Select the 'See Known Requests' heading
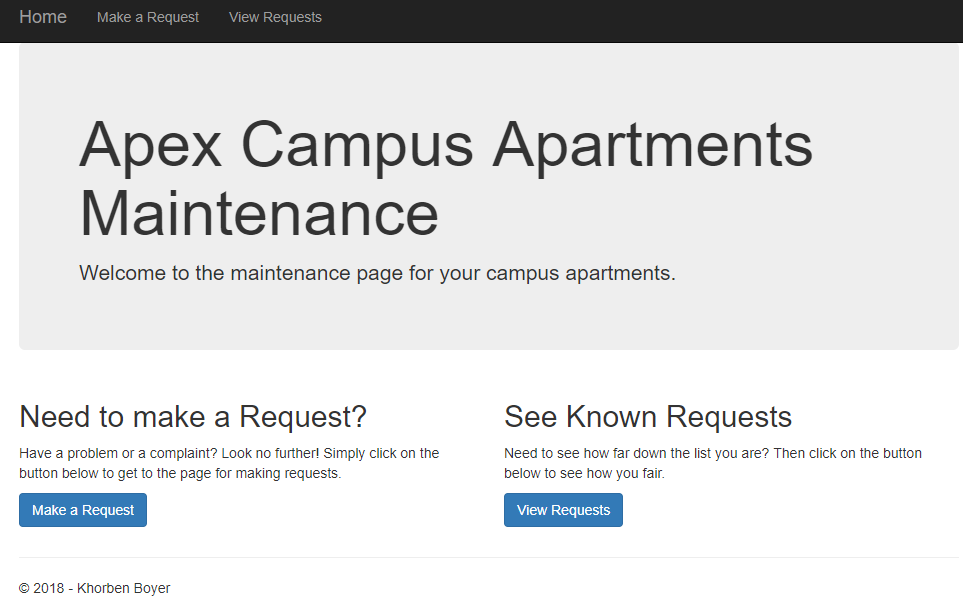This screenshot has height=599, width=963. [648, 417]
